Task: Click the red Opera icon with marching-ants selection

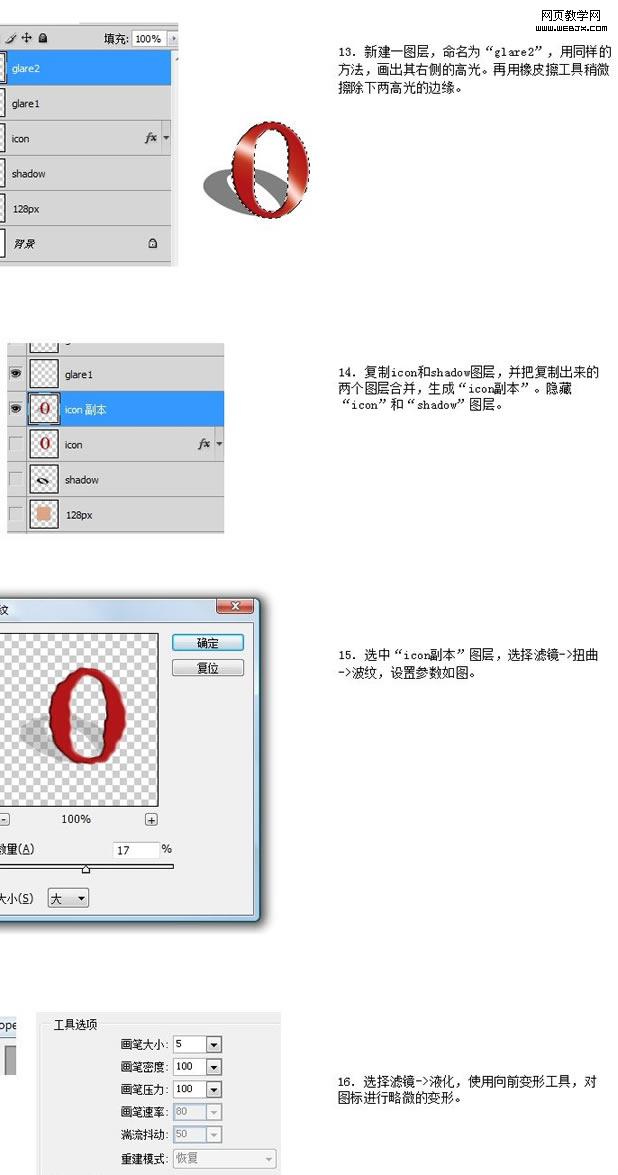Action: point(271,170)
